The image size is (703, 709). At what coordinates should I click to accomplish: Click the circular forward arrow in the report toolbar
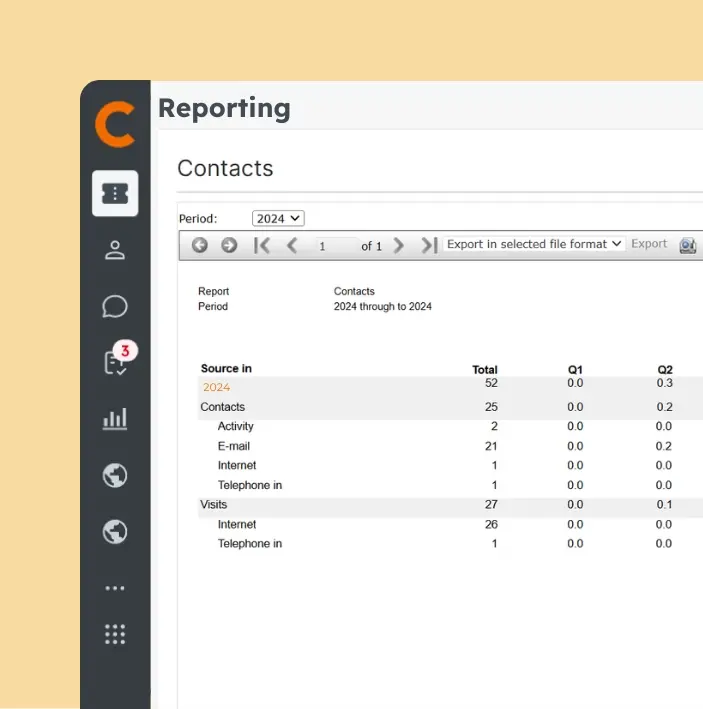click(x=229, y=245)
